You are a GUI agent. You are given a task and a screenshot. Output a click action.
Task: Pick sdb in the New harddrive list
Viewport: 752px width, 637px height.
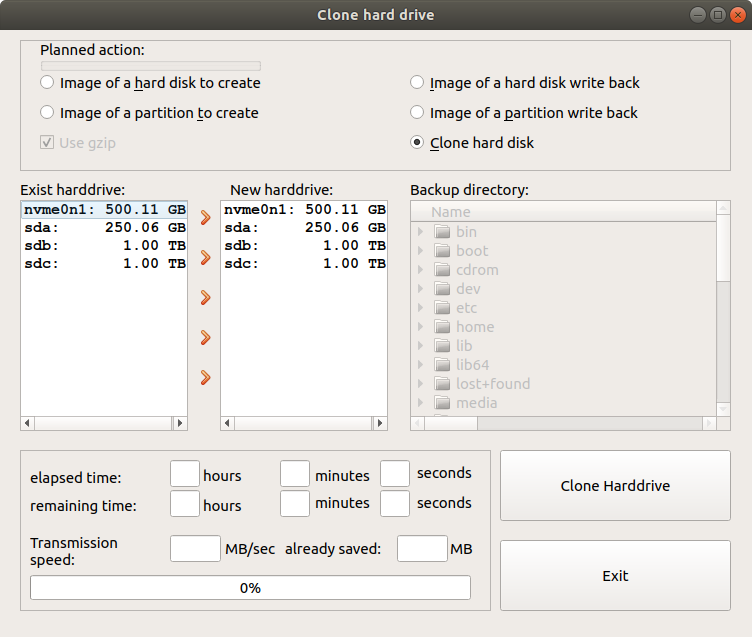point(305,246)
